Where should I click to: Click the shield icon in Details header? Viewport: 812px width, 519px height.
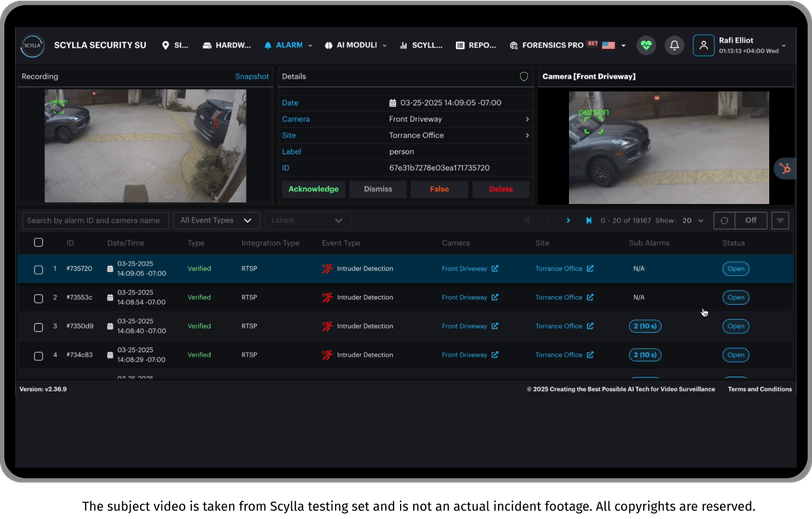[x=524, y=77]
